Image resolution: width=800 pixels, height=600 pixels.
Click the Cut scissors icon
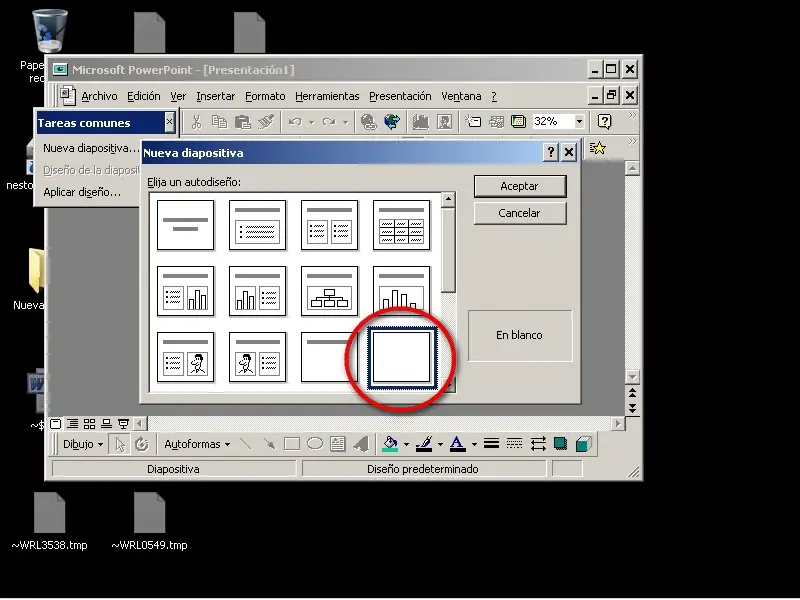pyautogui.click(x=196, y=121)
